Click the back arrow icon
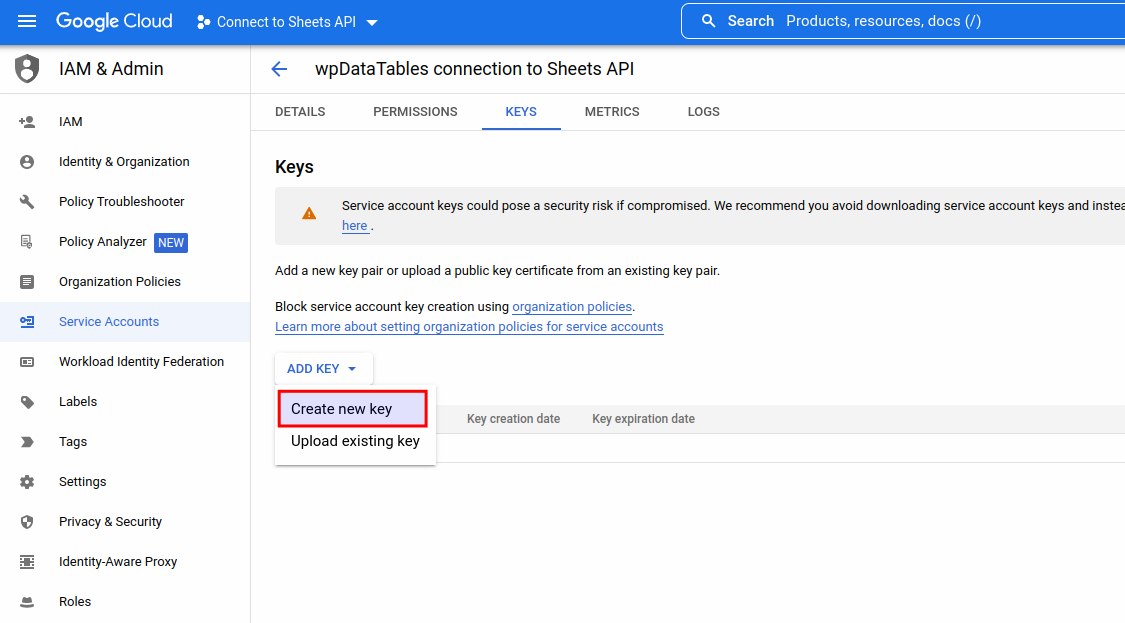This screenshot has height=623, width=1125. click(279, 69)
